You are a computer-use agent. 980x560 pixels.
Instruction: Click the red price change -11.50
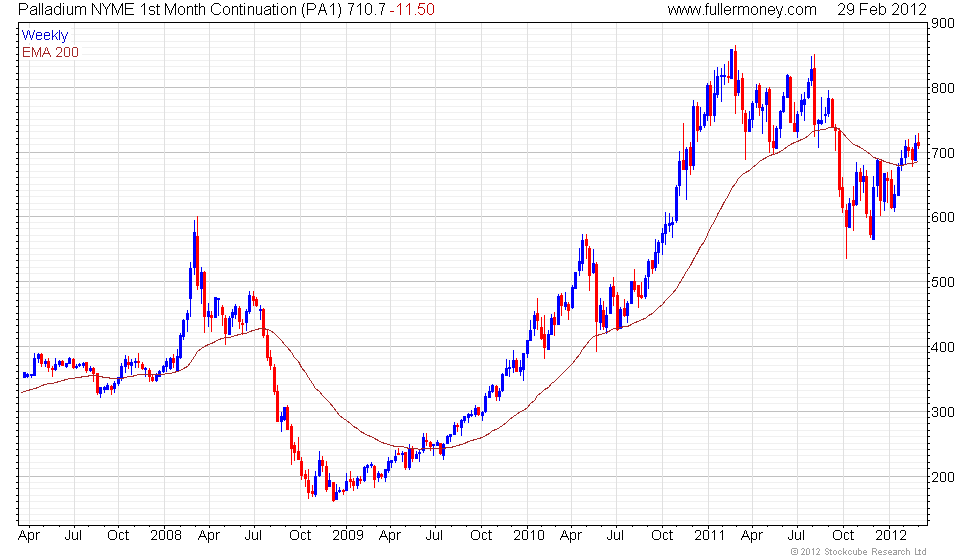(x=412, y=9)
